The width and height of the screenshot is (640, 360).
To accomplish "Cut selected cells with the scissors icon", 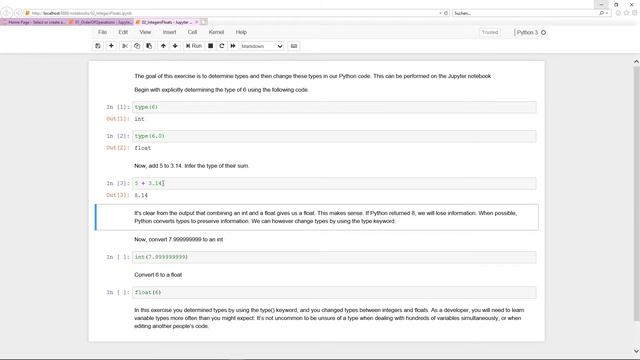I will click(x=125, y=46).
